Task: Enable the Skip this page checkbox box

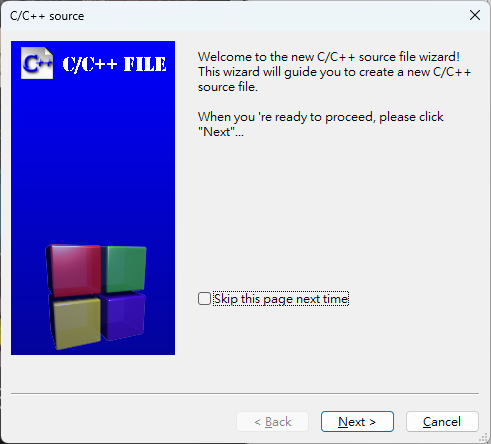Action: (204, 299)
